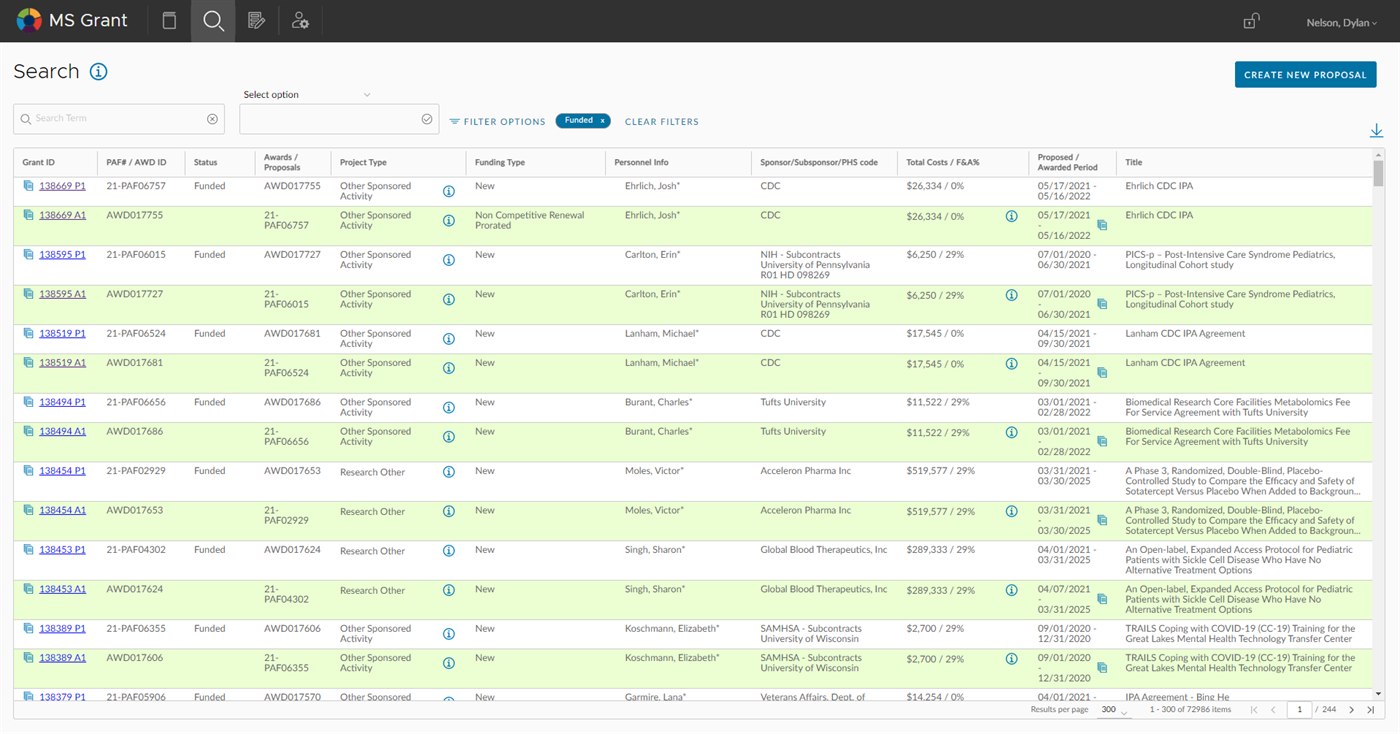Click the Search Term input field
The width and height of the screenshot is (1400, 734).
(x=118, y=119)
